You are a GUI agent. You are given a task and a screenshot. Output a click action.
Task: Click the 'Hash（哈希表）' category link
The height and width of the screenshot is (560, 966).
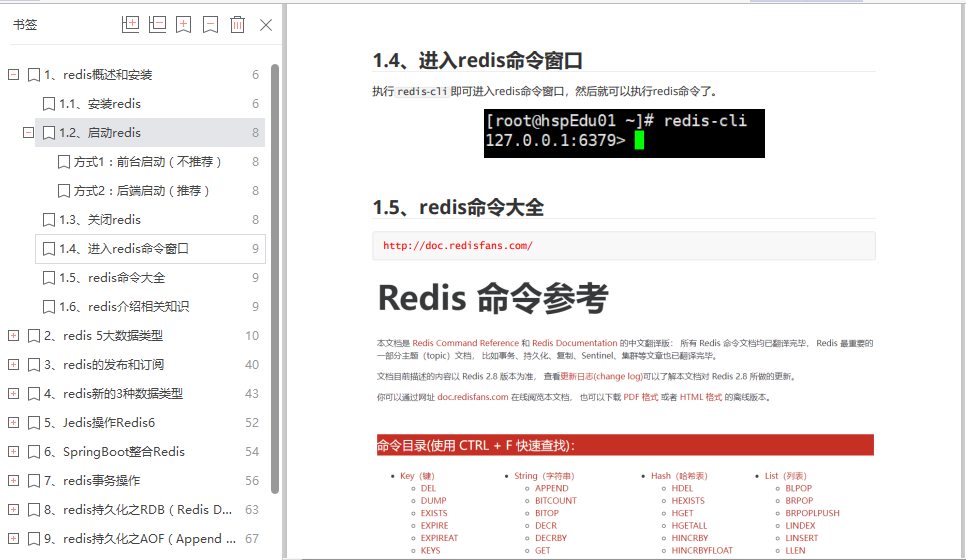(679, 476)
